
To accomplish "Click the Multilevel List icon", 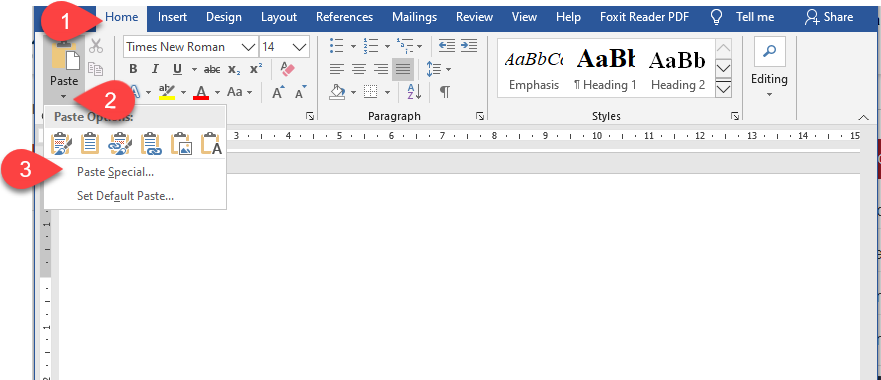I will (405, 46).
